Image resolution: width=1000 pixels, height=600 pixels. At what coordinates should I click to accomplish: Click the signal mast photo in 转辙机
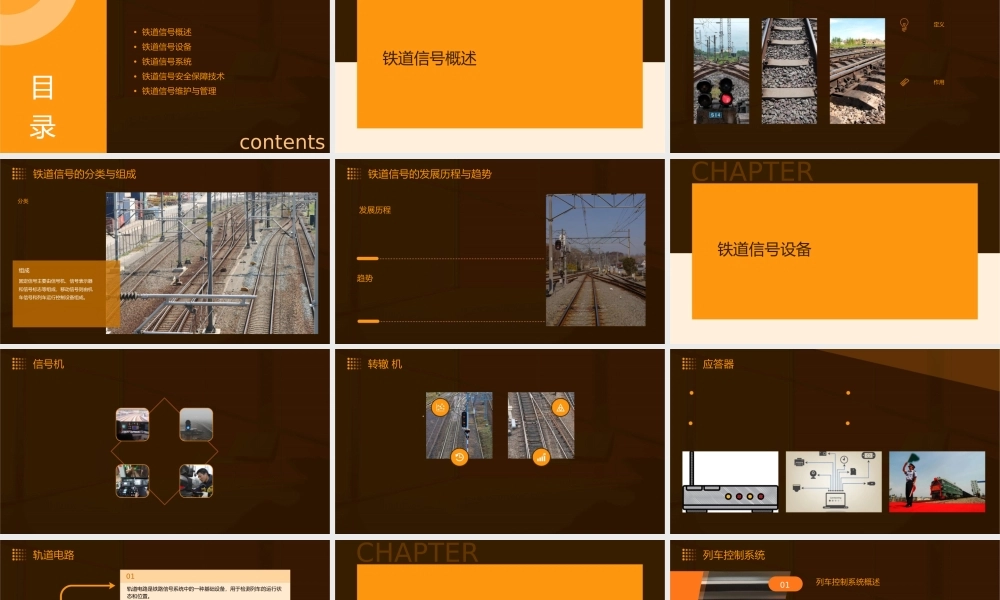[x=459, y=425]
